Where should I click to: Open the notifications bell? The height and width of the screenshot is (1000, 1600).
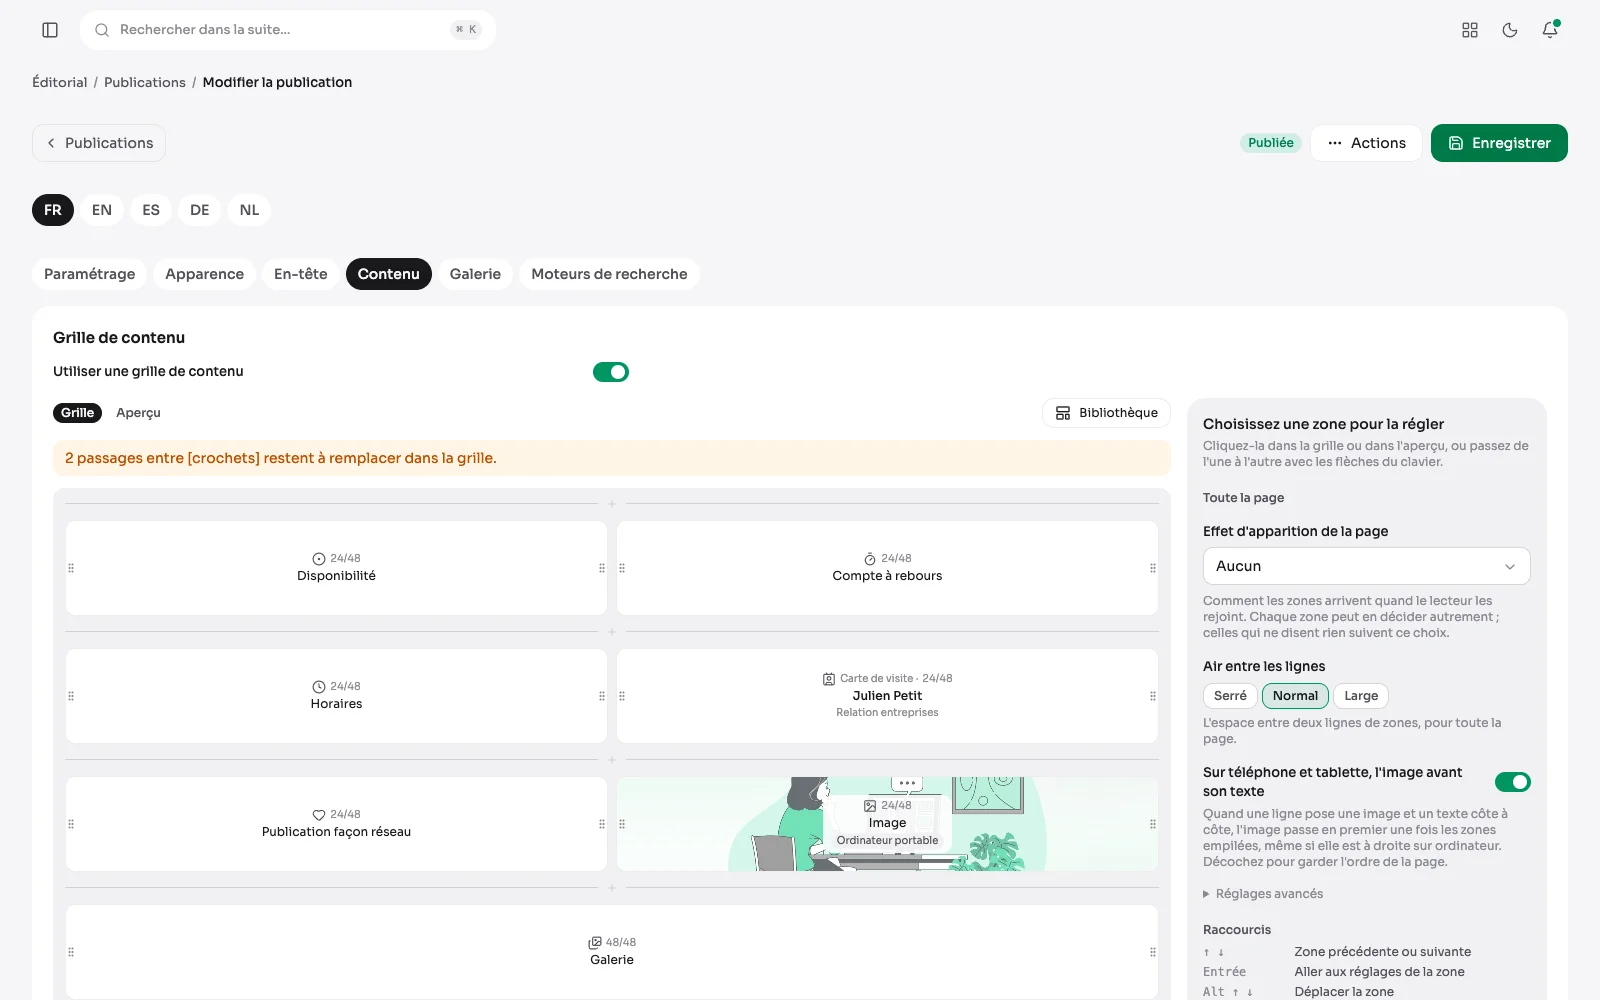(x=1550, y=30)
